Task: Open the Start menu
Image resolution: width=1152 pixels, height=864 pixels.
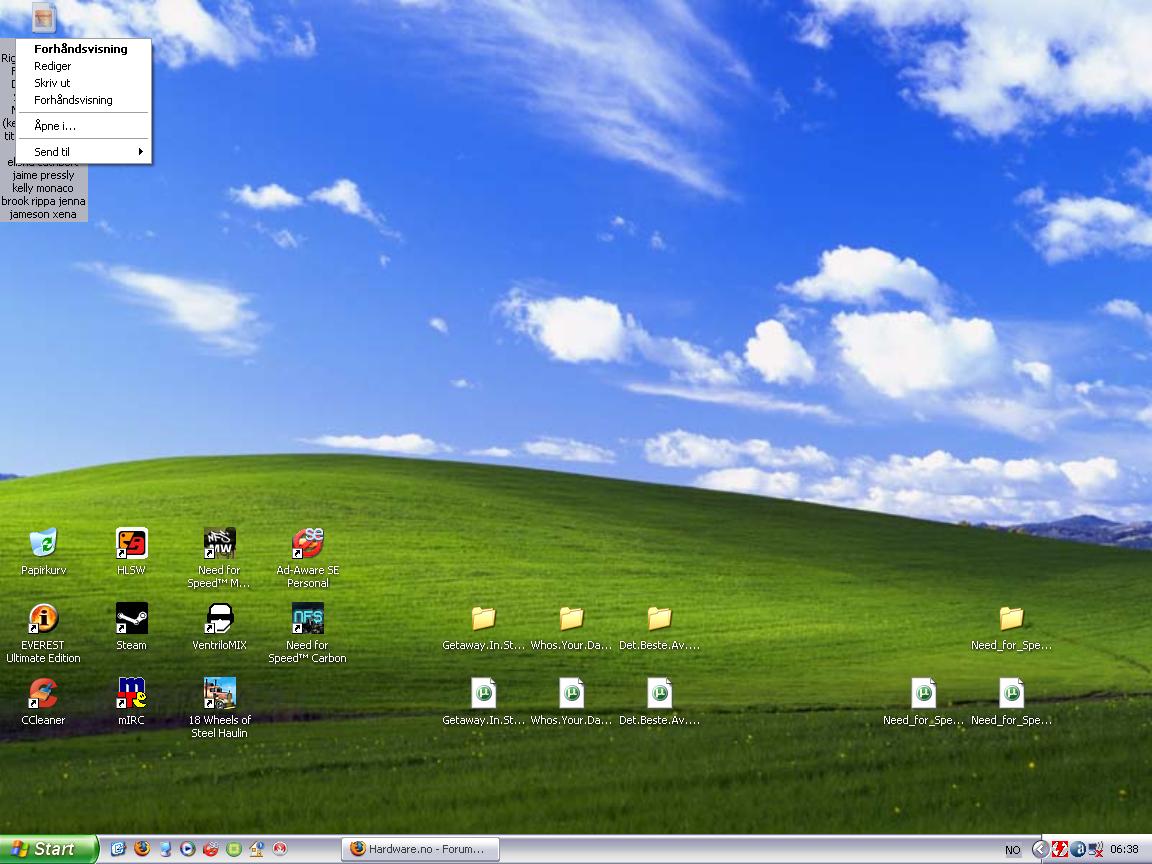Action: click(x=48, y=849)
